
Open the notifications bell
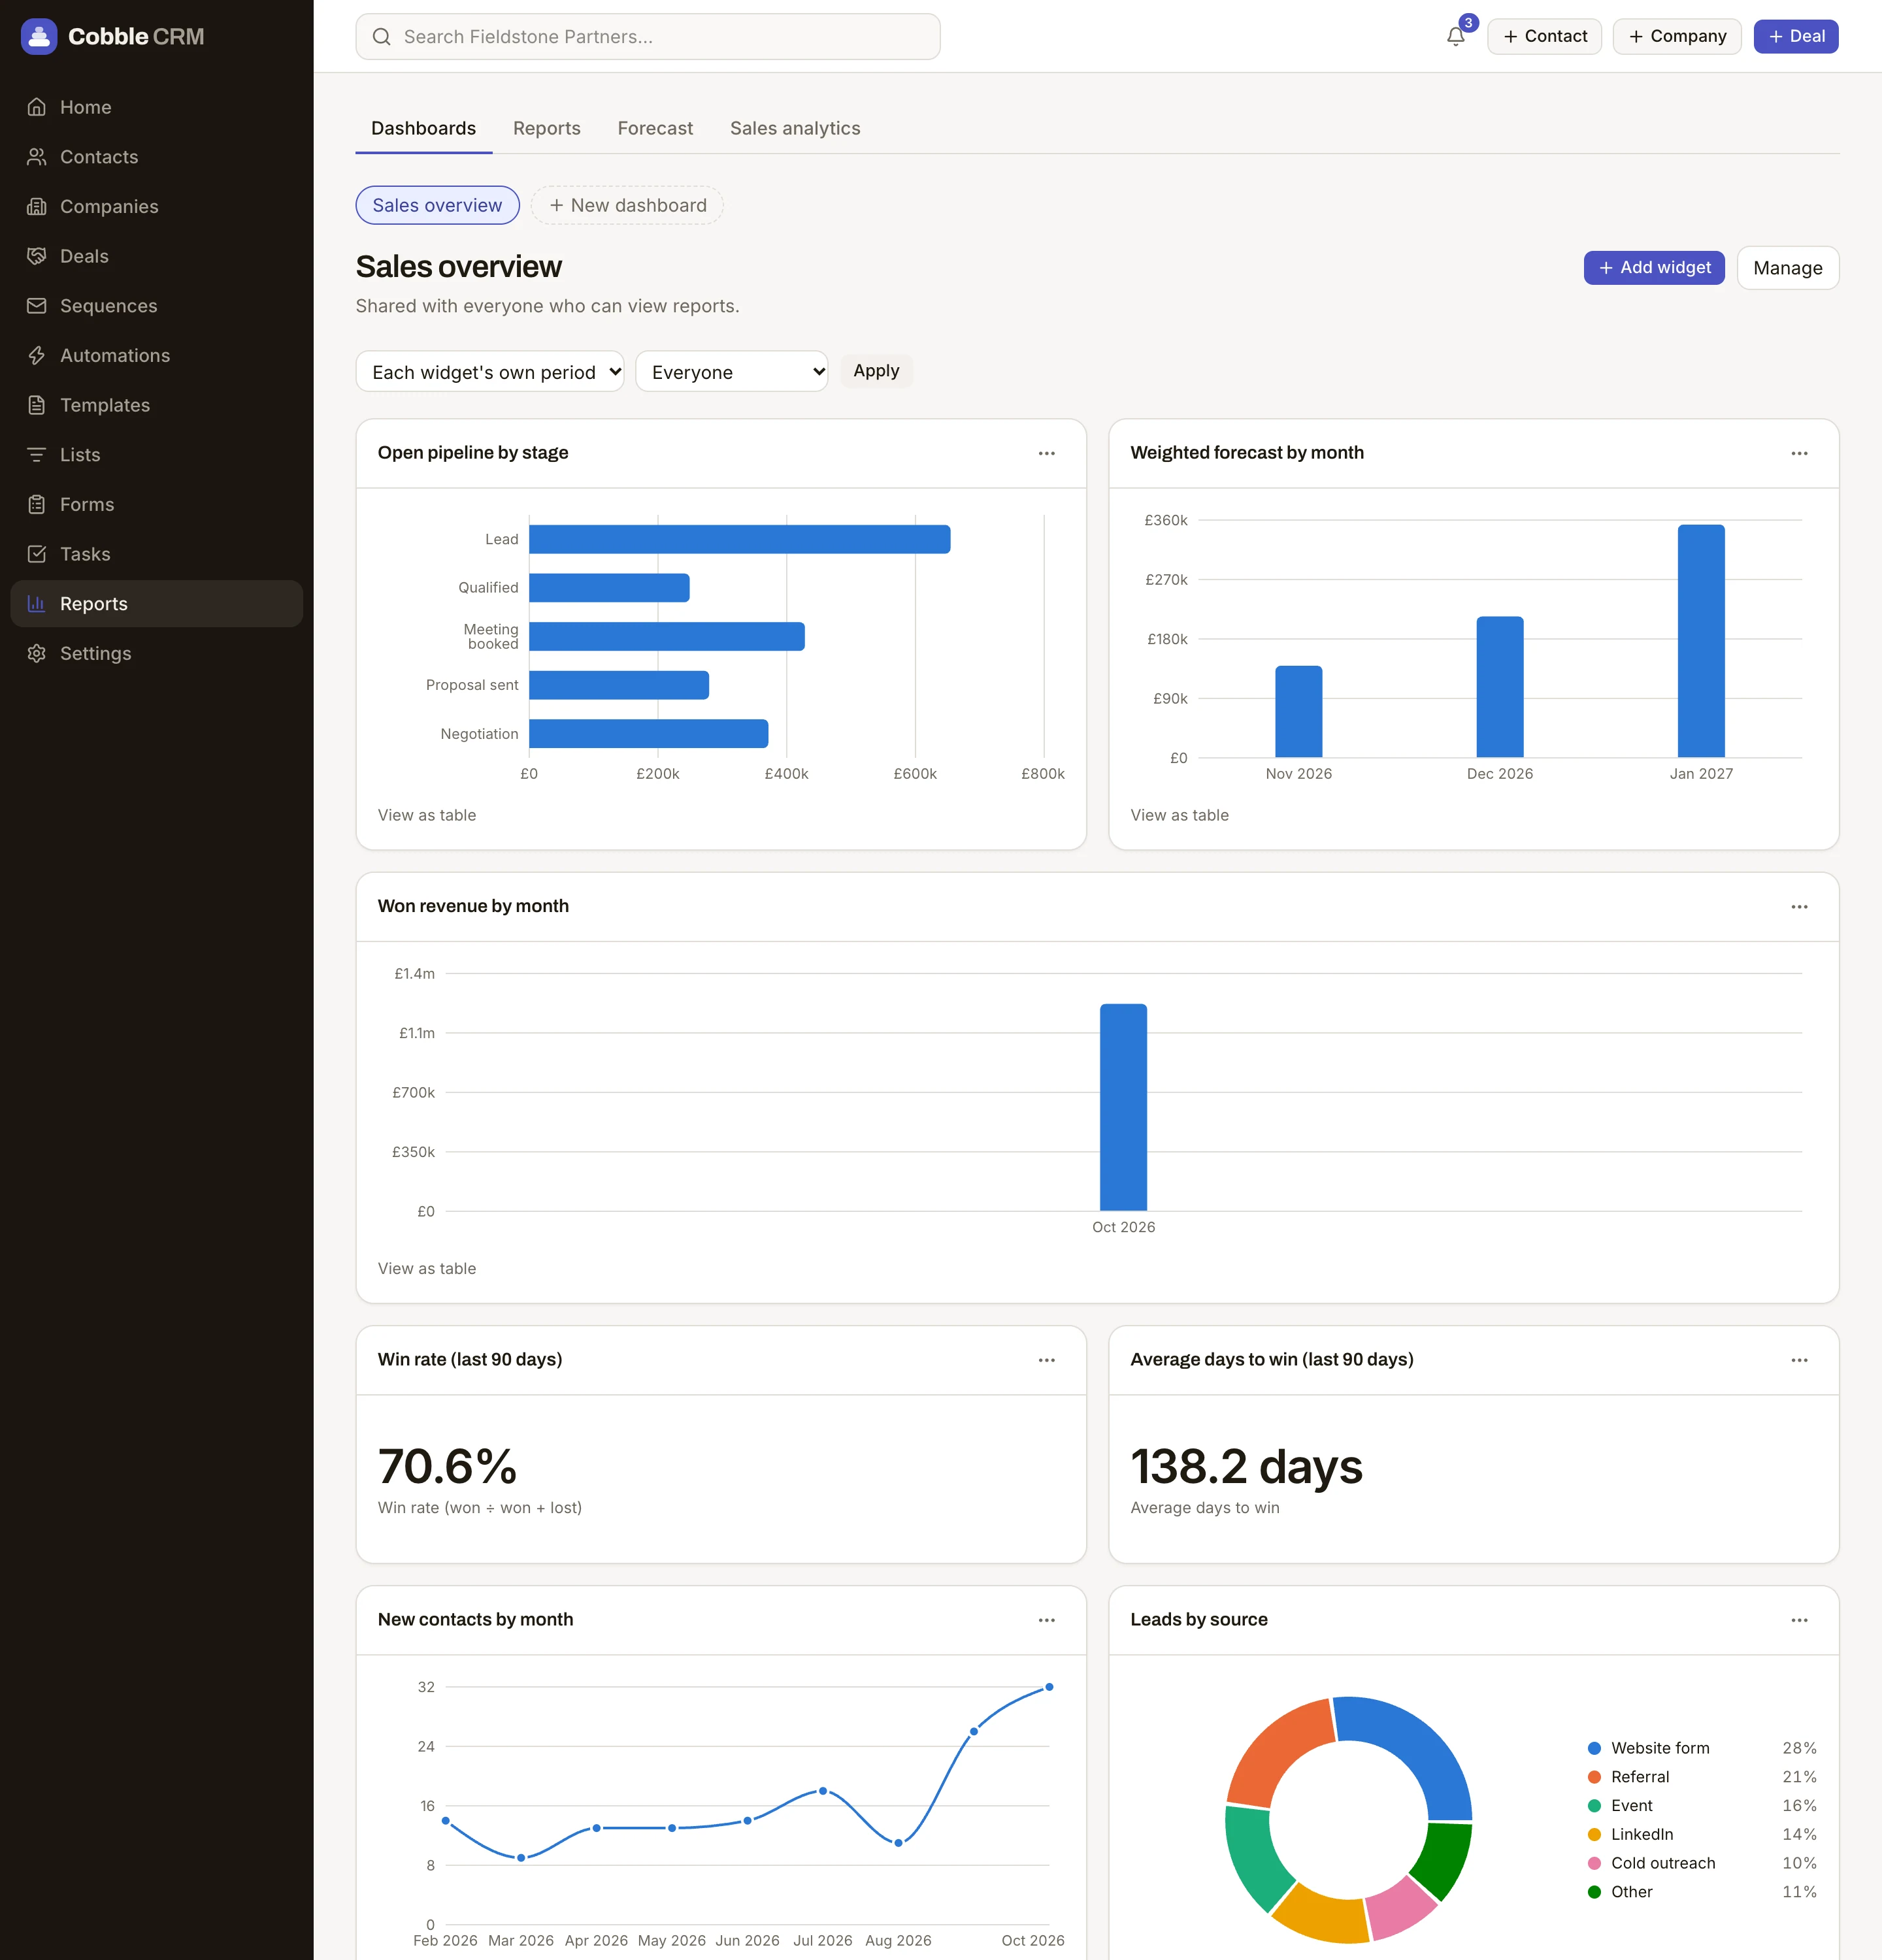click(x=1455, y=37)
